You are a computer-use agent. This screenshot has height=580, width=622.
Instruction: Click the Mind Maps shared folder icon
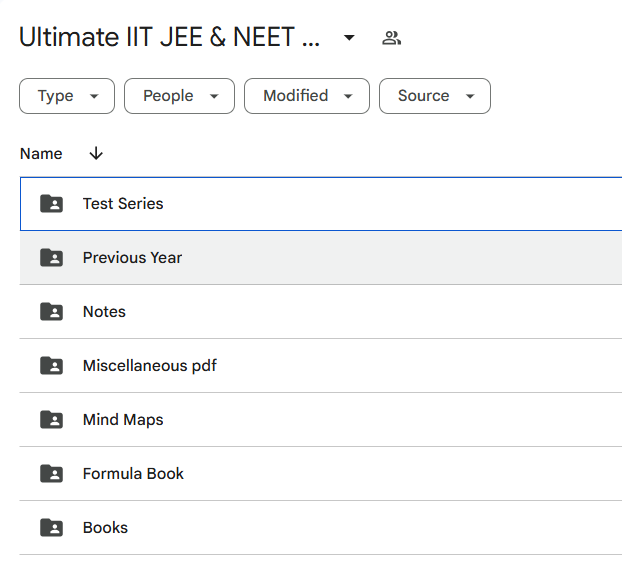(51, 419)
